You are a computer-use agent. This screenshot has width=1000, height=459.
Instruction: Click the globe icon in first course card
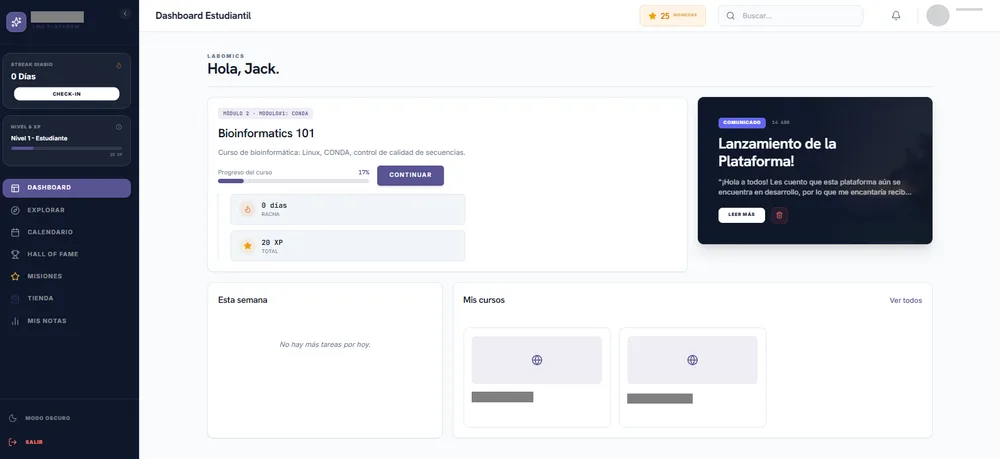click(537, 360)
